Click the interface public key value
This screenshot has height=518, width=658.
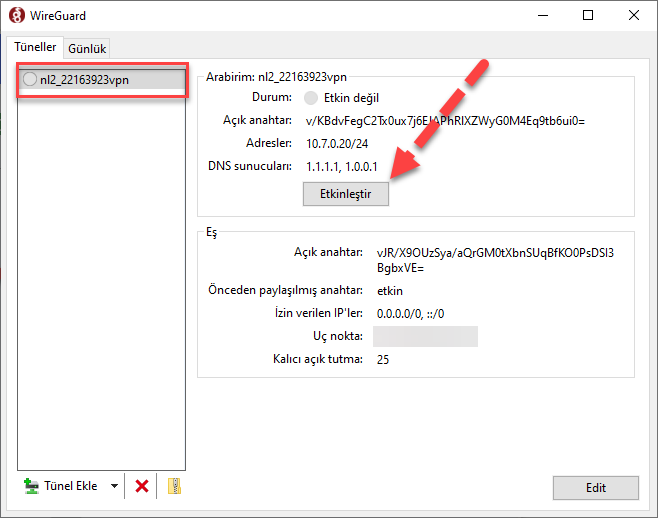coord(445,121)
